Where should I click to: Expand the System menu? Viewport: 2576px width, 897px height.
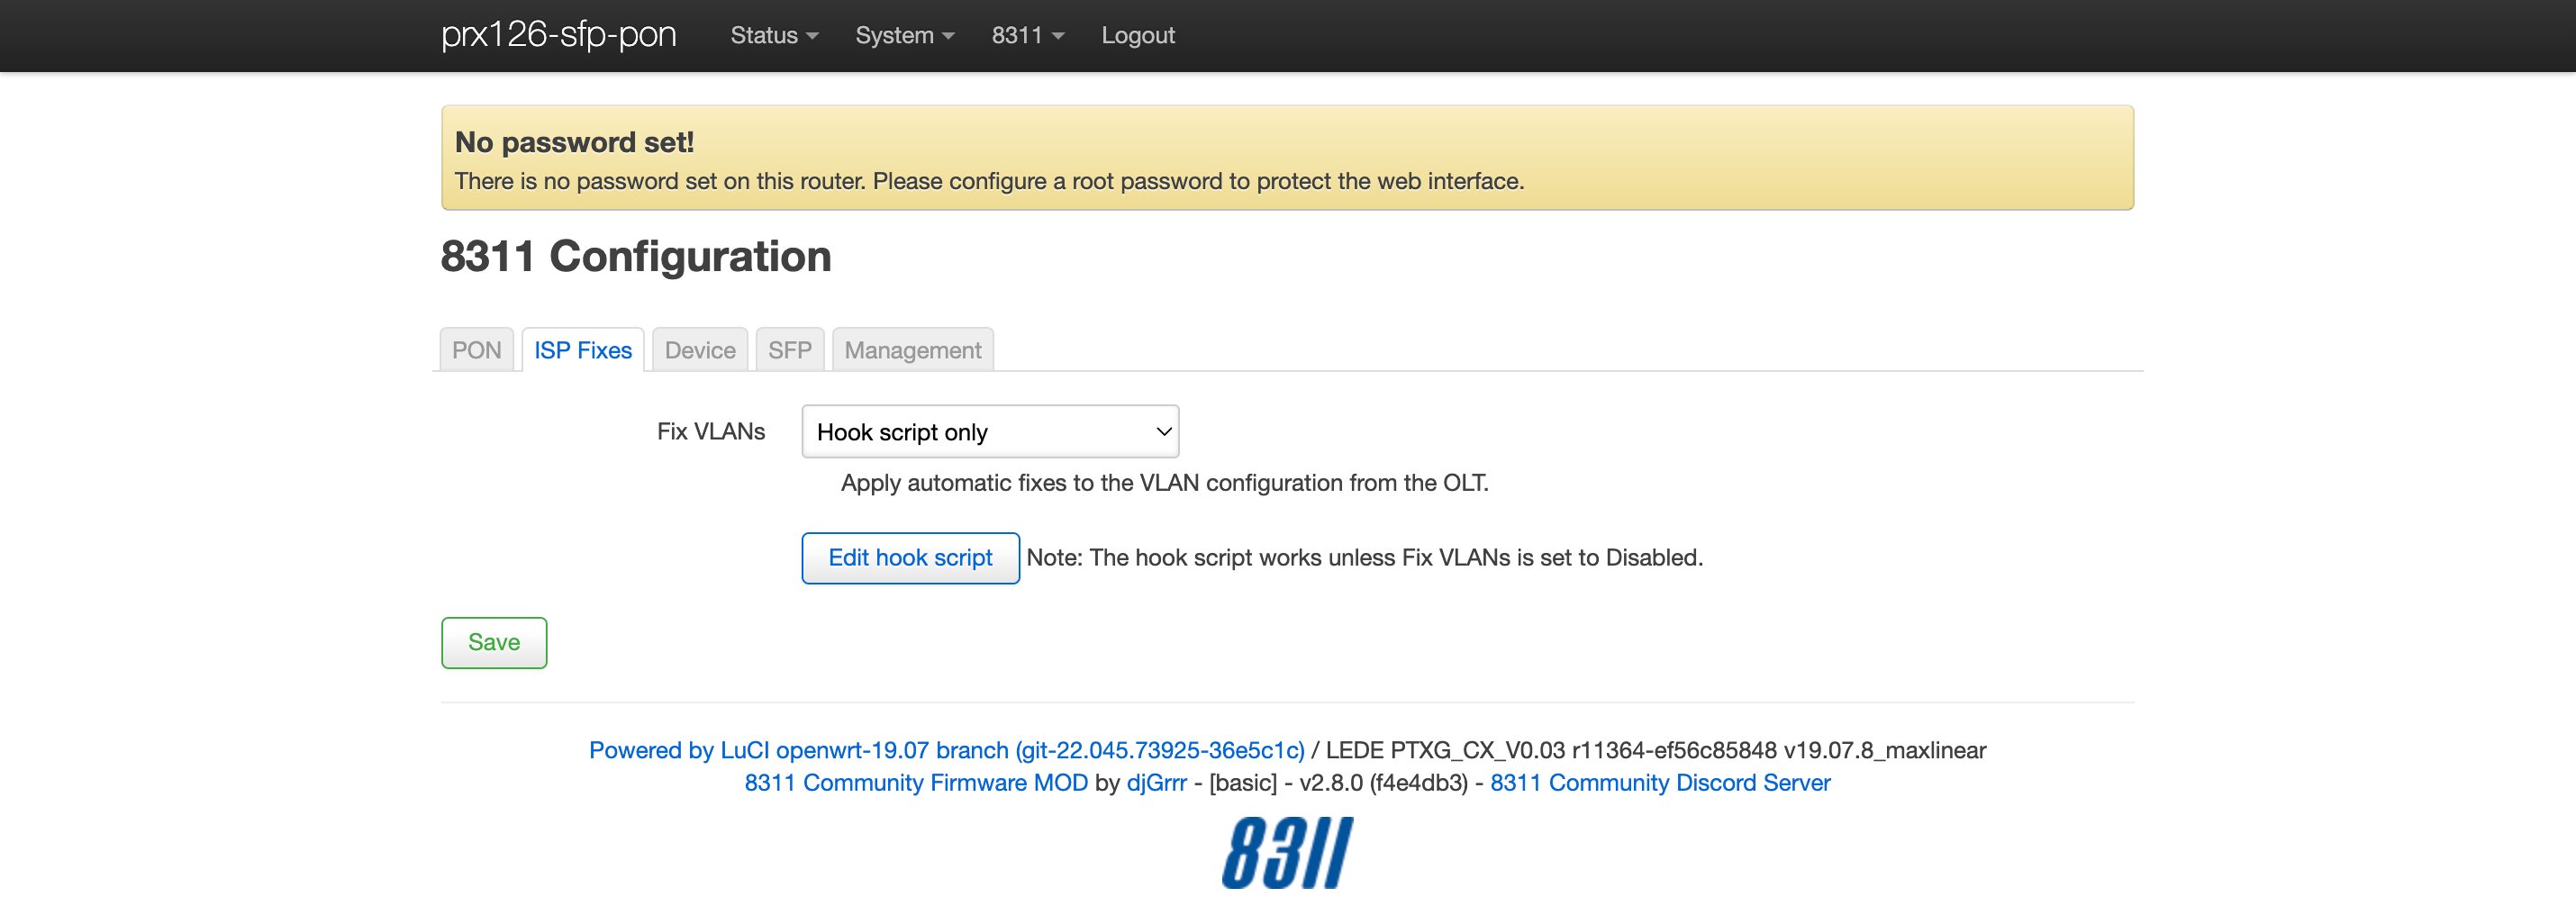coord(904,36)
